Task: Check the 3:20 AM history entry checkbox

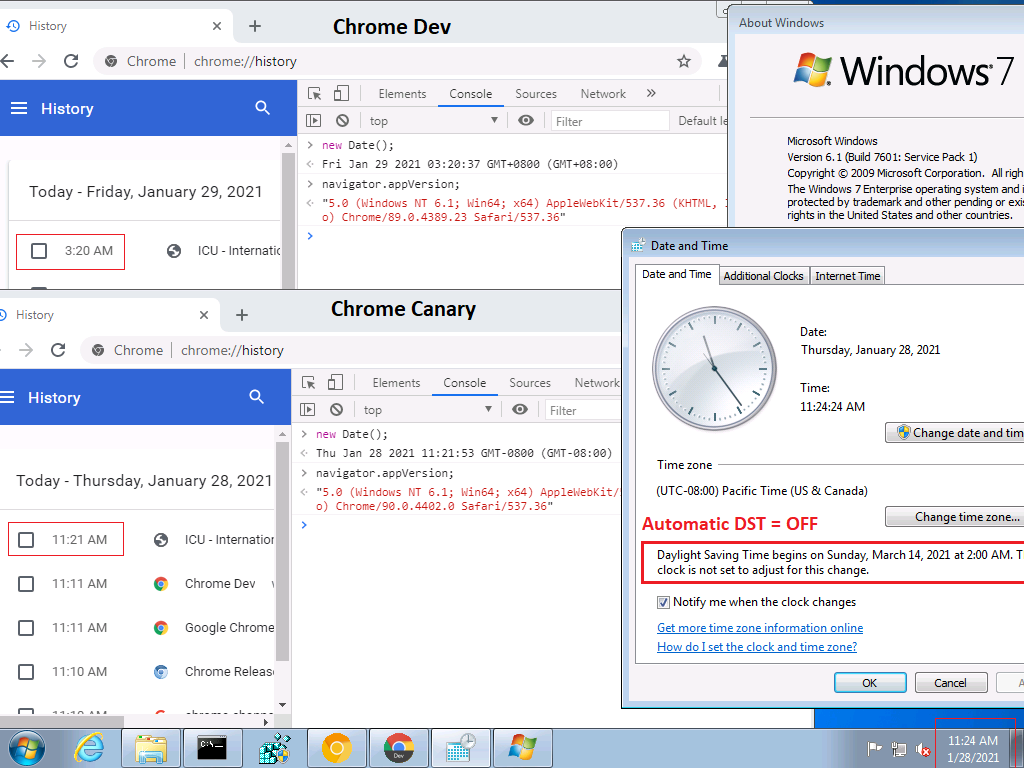Action: click(39, 251)
